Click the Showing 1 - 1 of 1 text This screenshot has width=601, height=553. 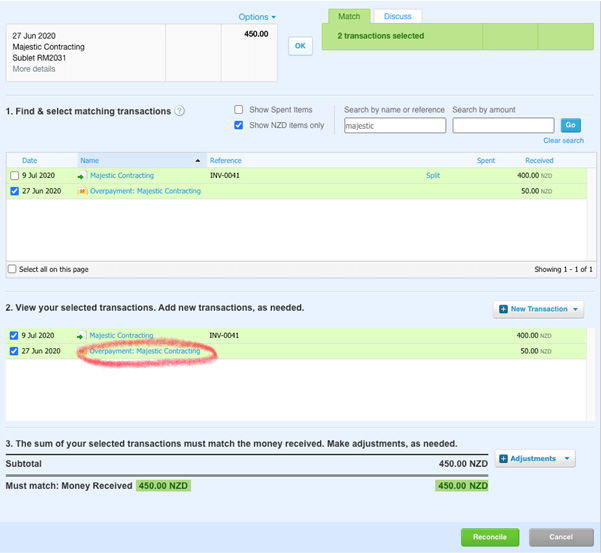point(563,269)
